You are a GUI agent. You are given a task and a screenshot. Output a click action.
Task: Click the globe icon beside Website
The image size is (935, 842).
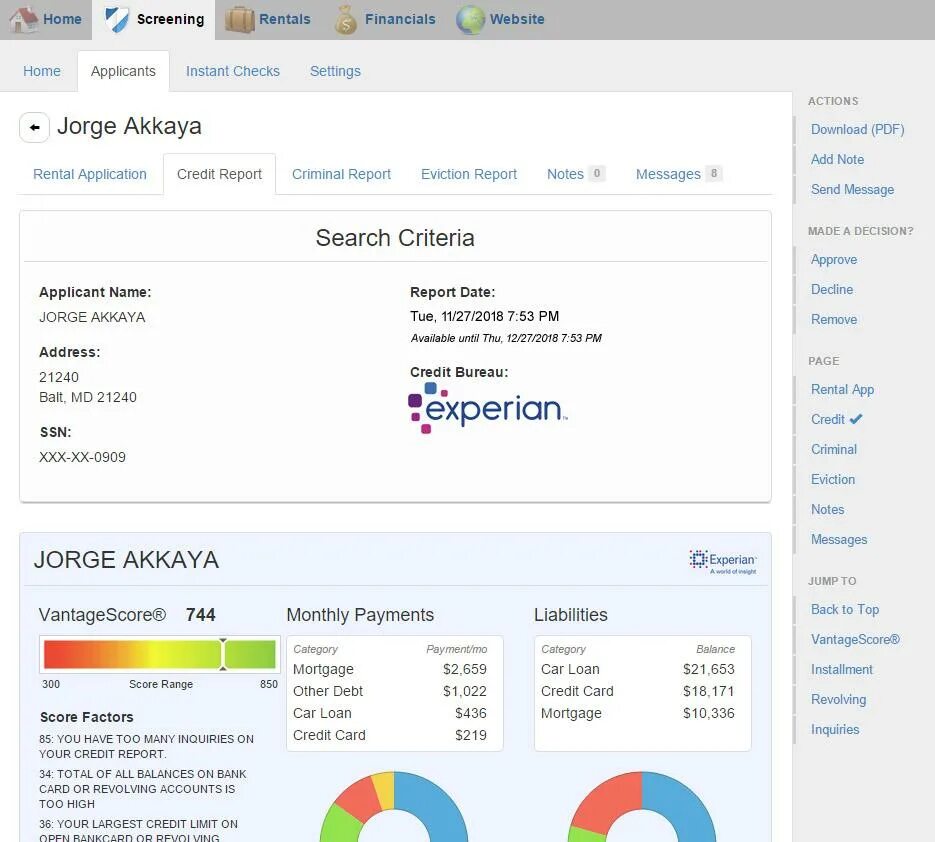[x=470, y=19]
